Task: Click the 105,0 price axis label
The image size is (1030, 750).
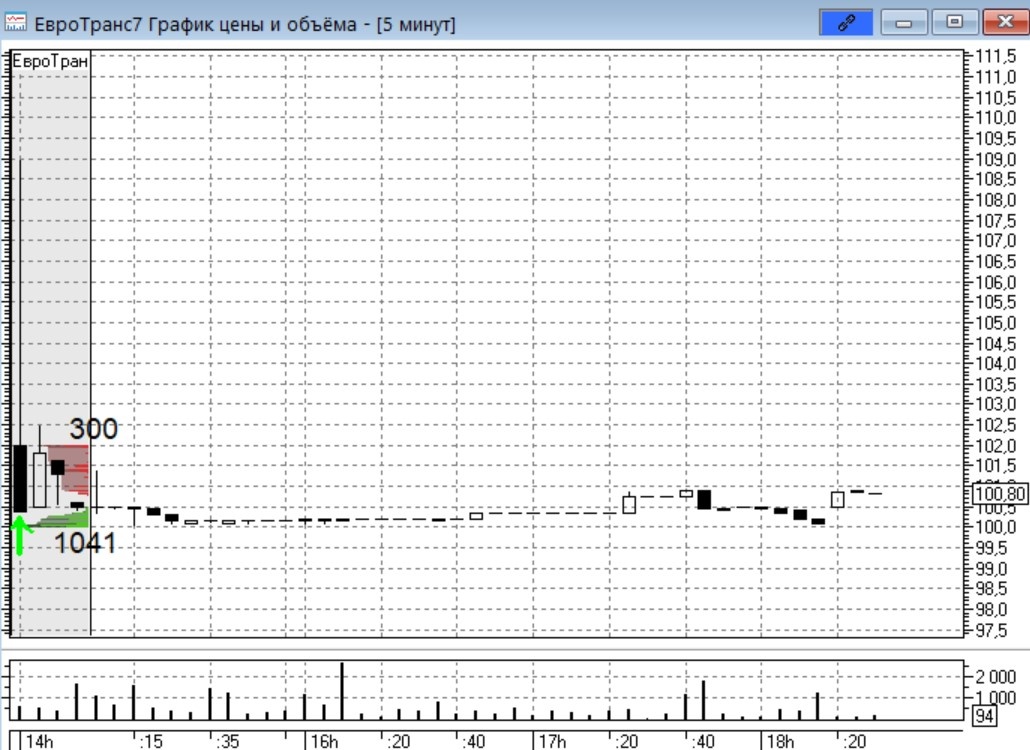Action: click(995, 323)
